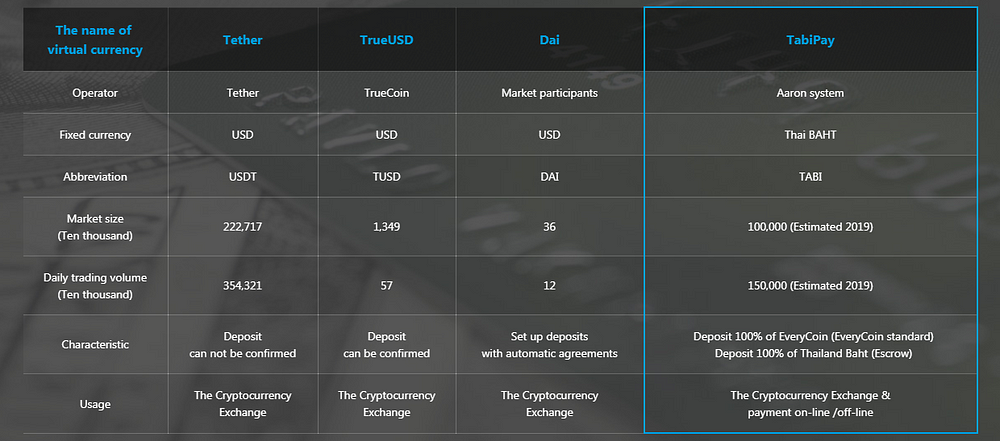Select the Market participants cell
The width and height of the screenshot is (1000, 441).
[549, 93]
